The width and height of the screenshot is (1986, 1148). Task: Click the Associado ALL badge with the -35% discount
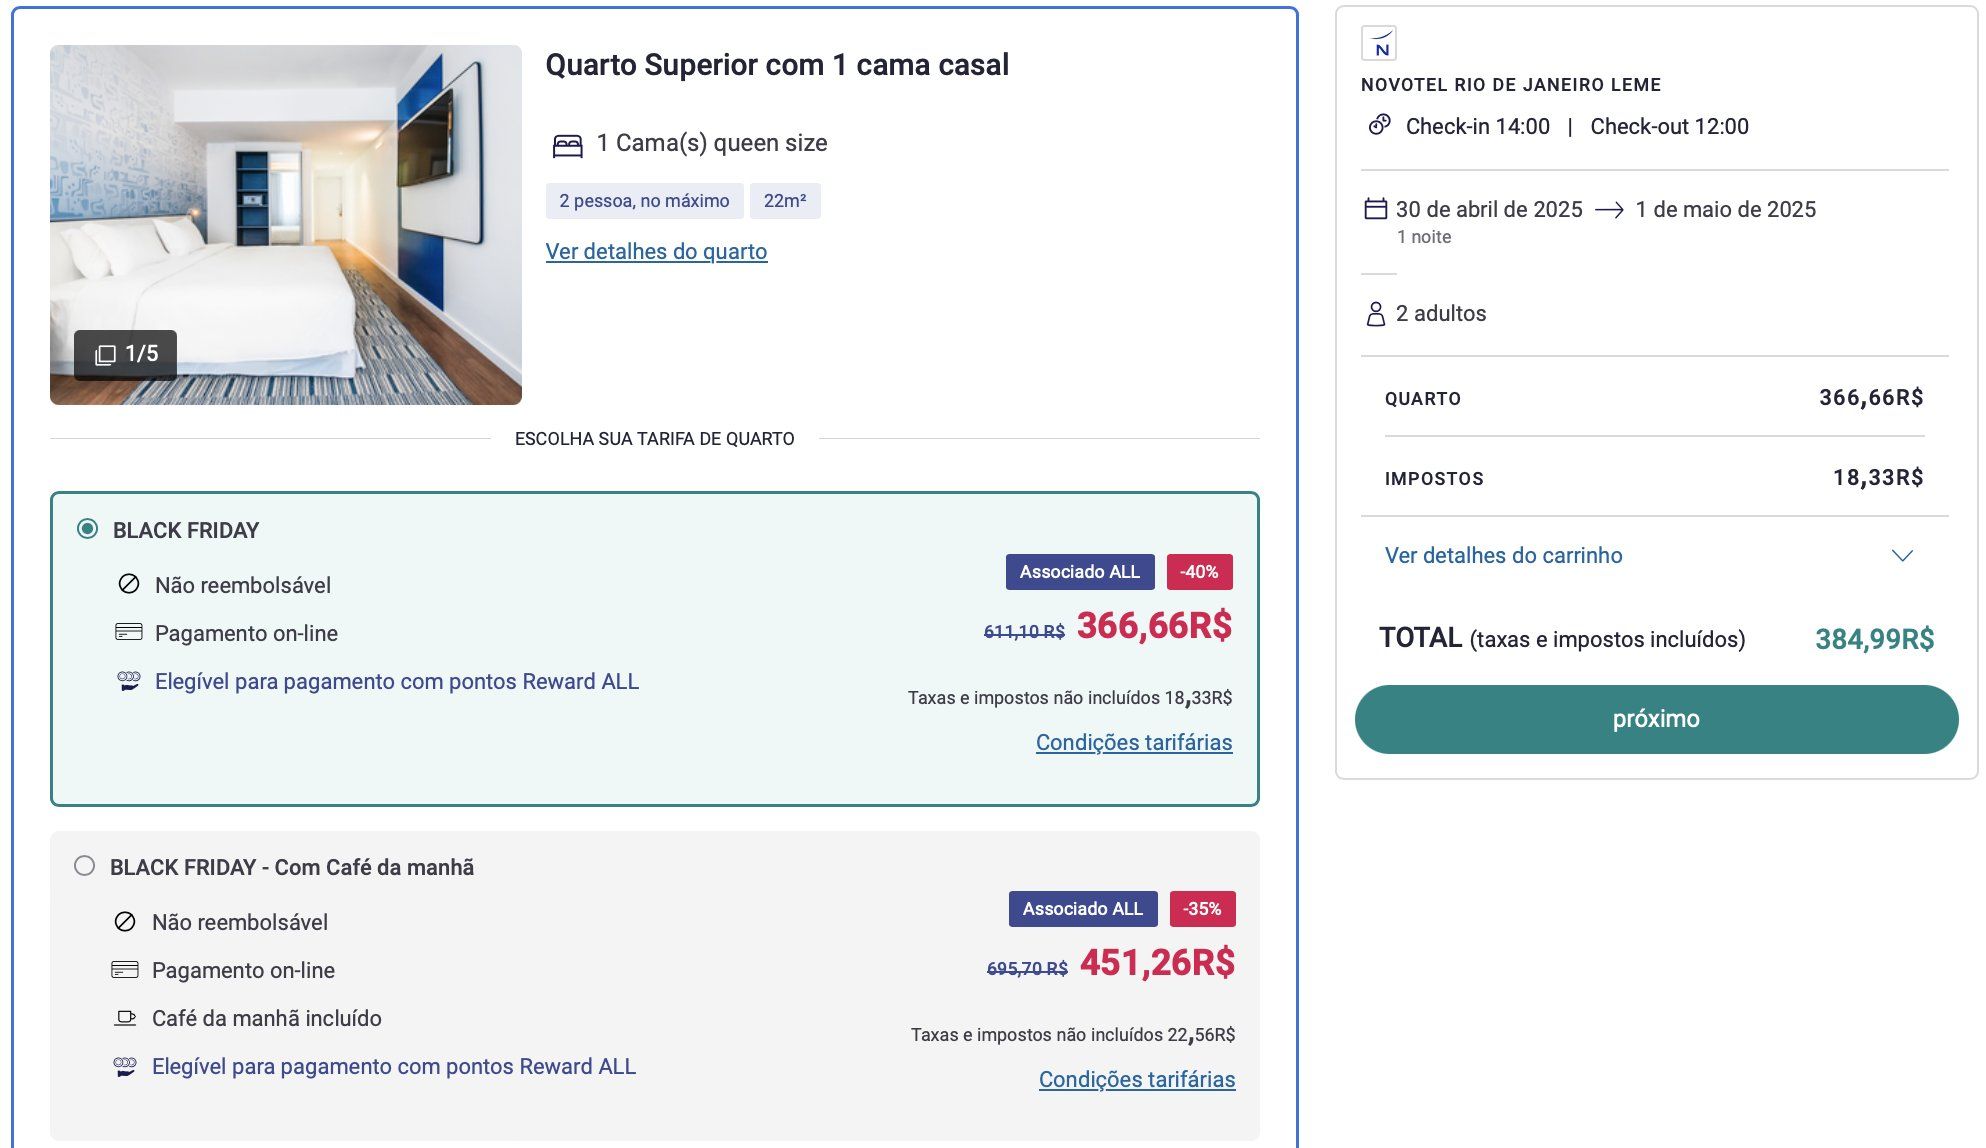click(1082, 909)
